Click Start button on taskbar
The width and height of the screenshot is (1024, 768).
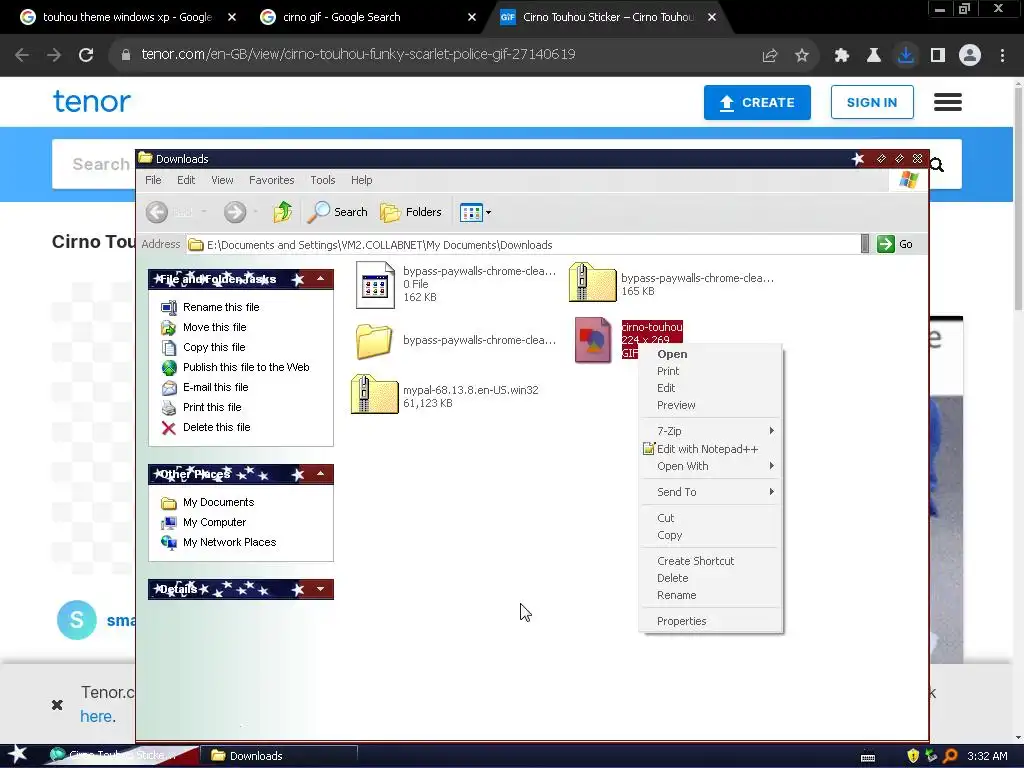pyautogui.click(x=18, y=755)
